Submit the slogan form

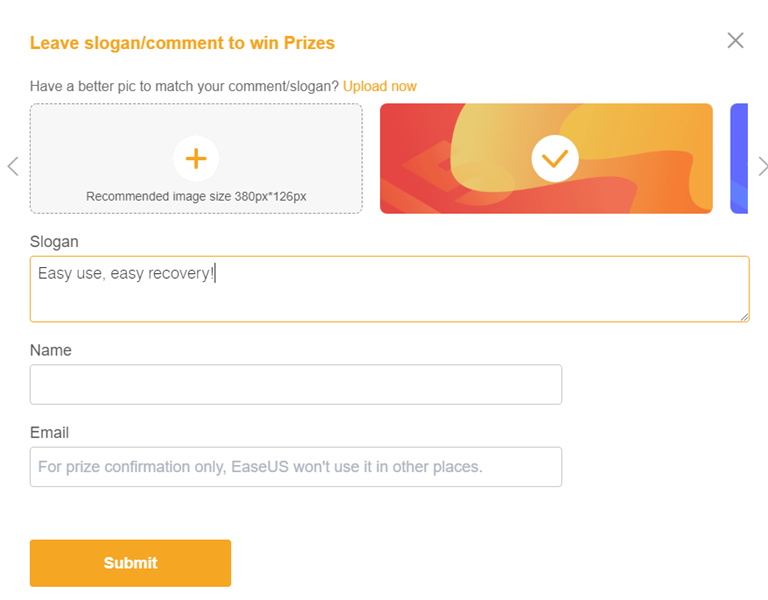point(130,563)
